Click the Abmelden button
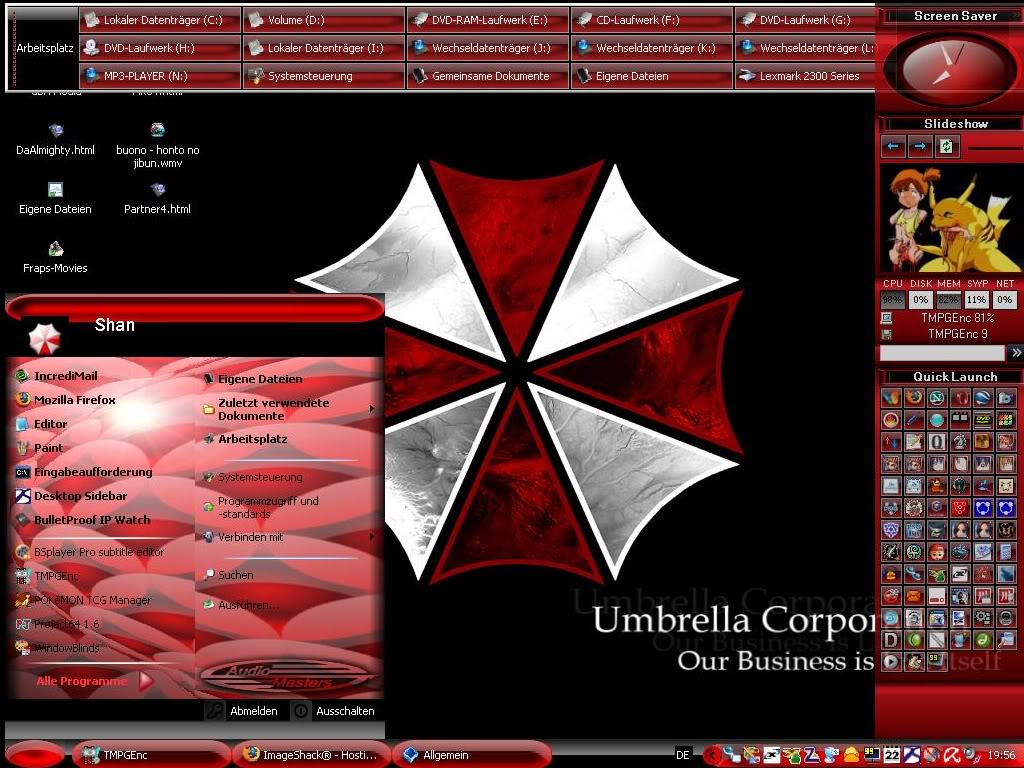Image resolution: width=1024 pixels, height=768 pixels. point(242,711)
